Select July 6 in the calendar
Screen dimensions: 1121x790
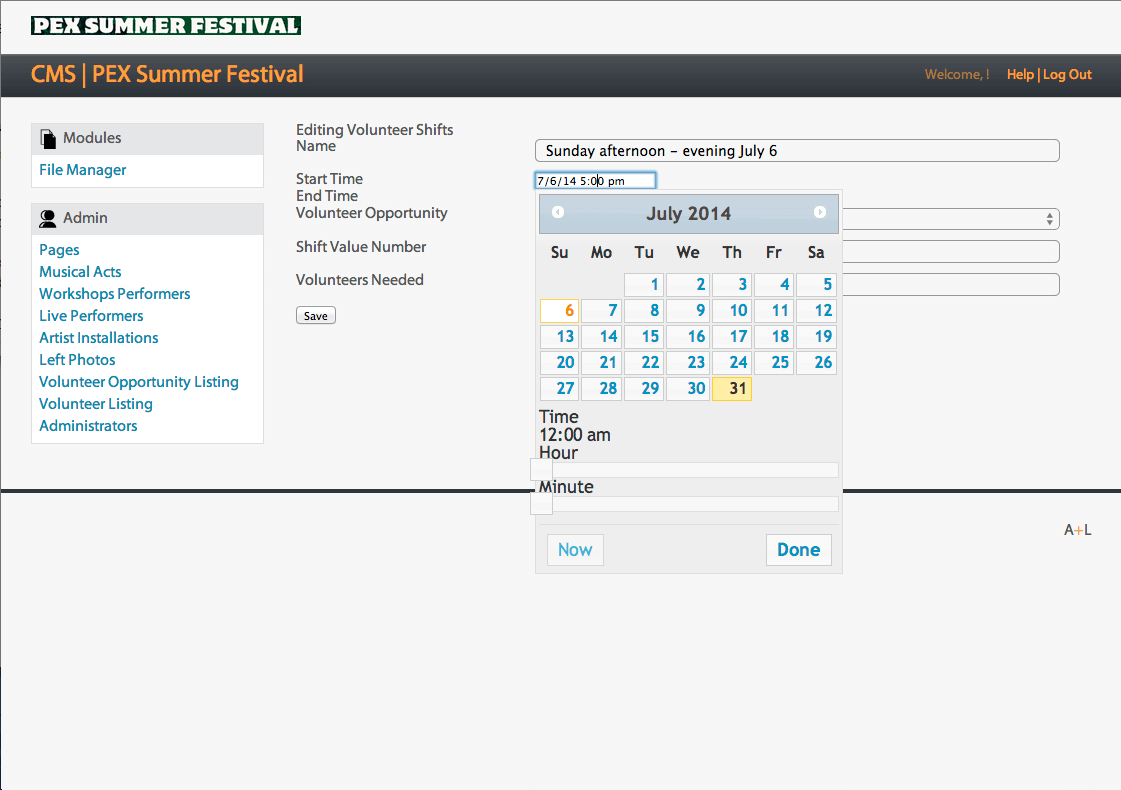pos(559,311)
